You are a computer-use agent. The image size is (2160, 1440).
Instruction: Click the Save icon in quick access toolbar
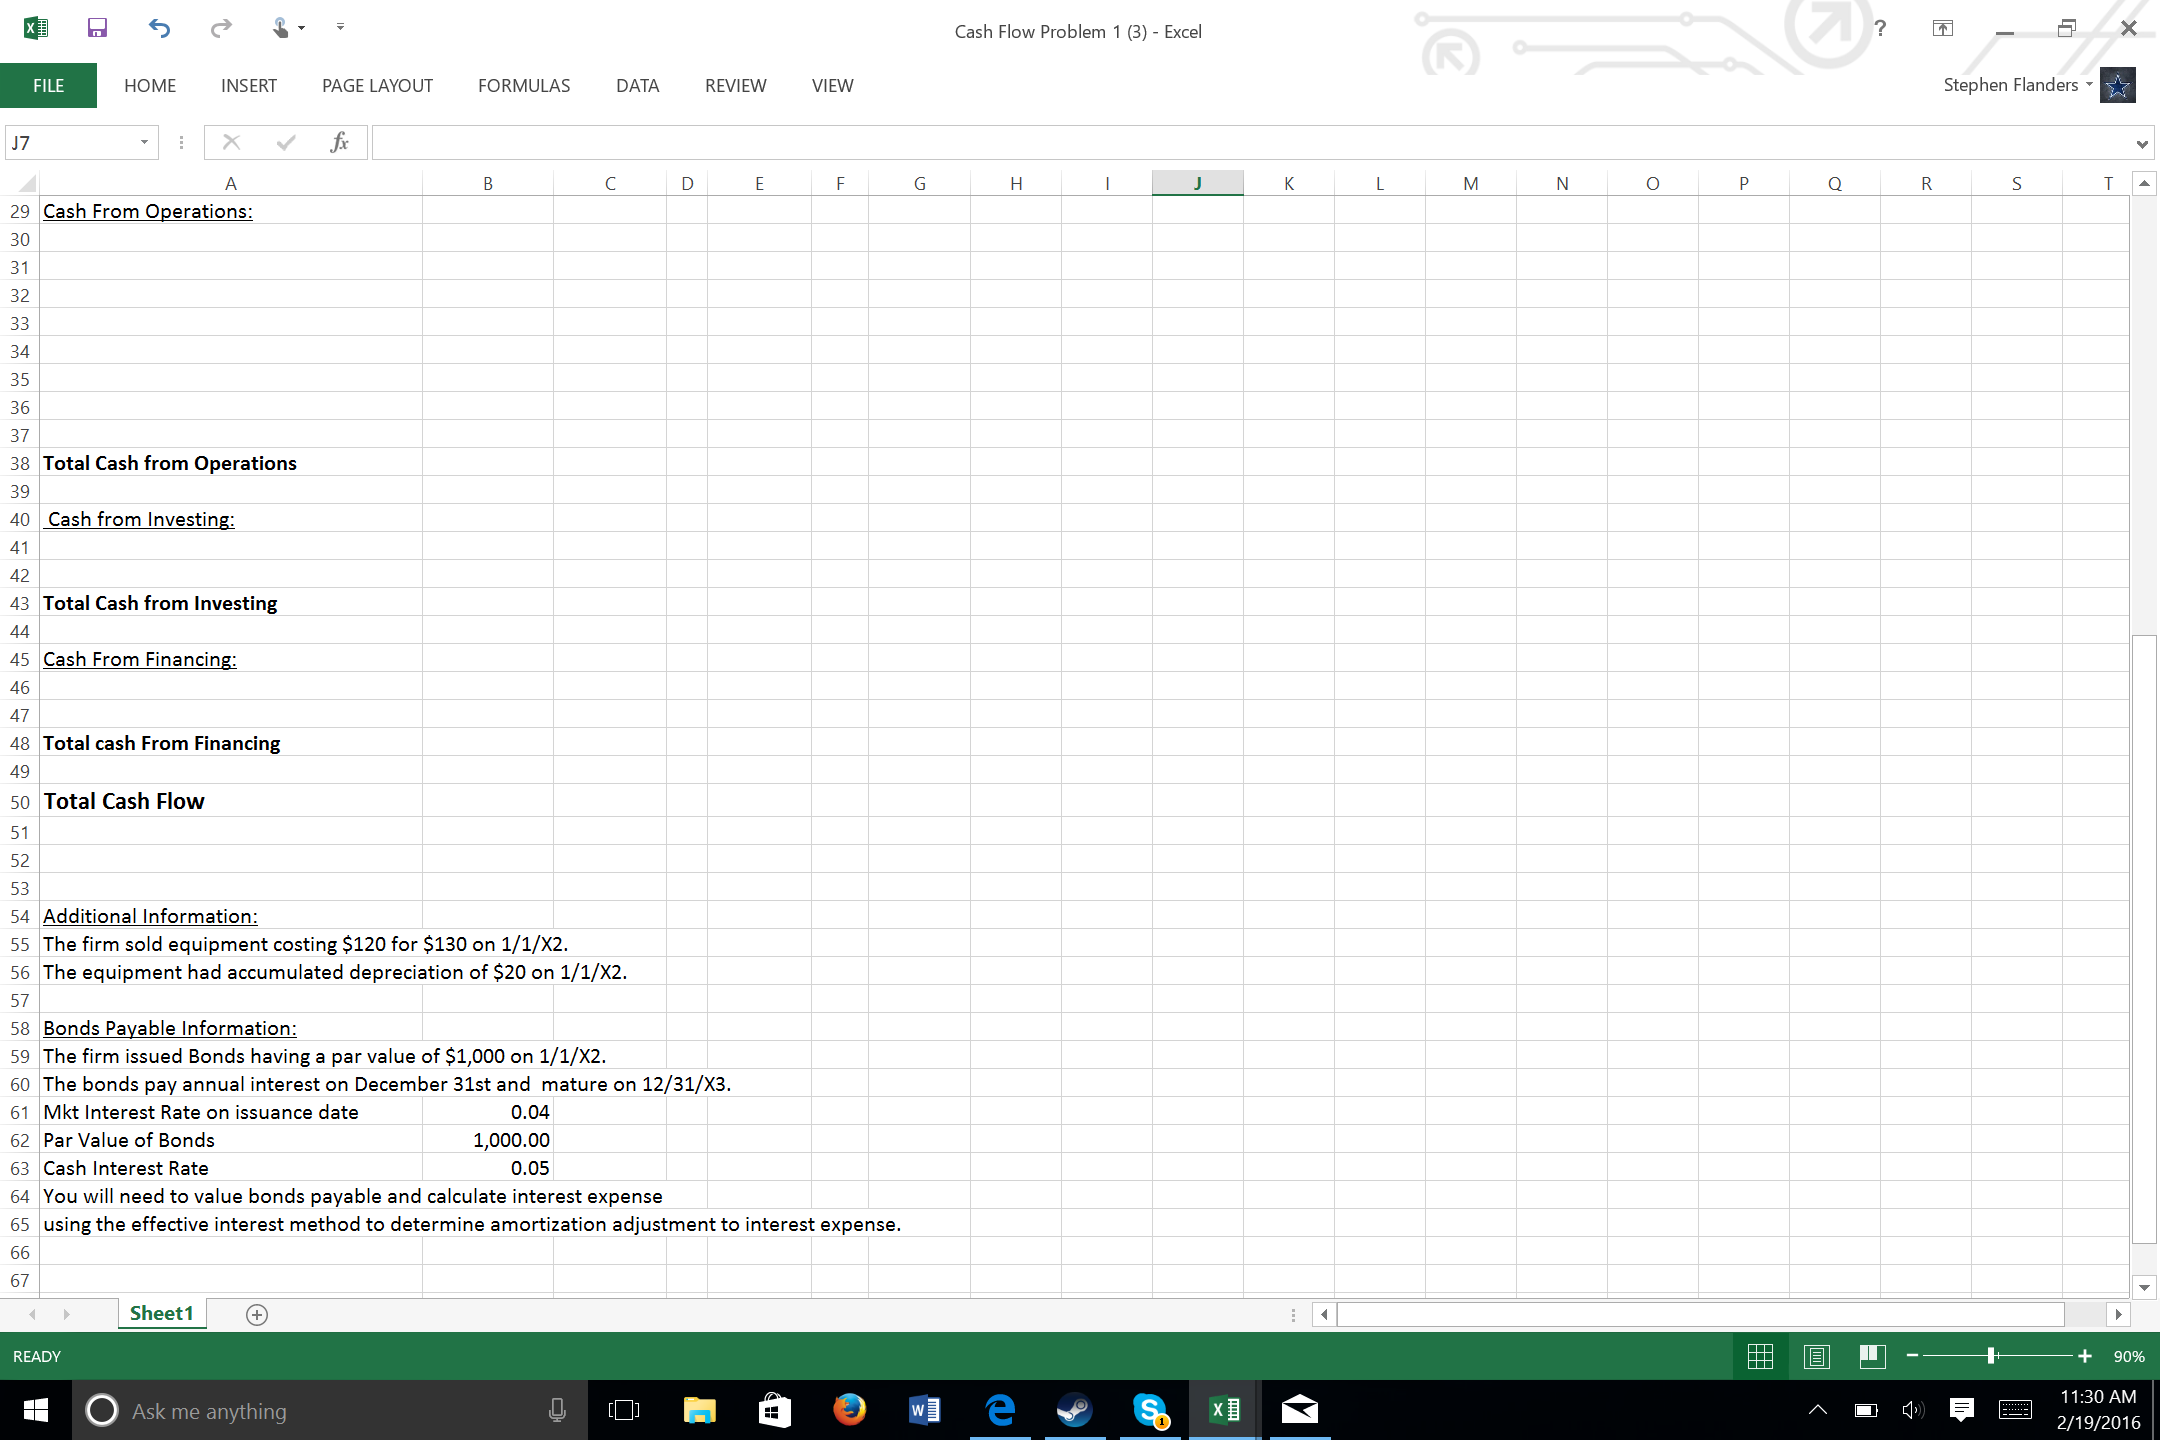pos(97,28)
